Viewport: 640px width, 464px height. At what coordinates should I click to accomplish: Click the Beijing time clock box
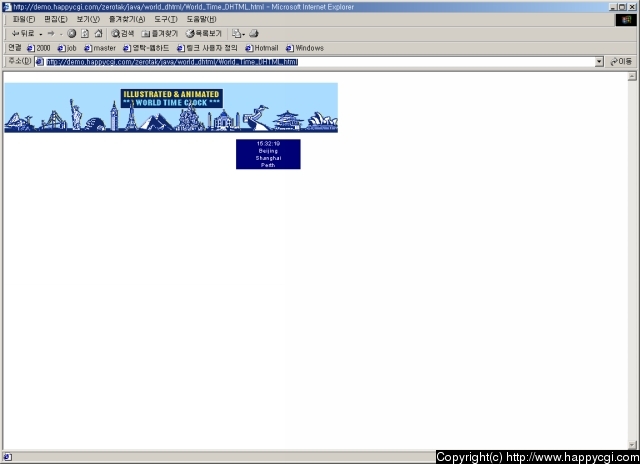click(268, 154)
